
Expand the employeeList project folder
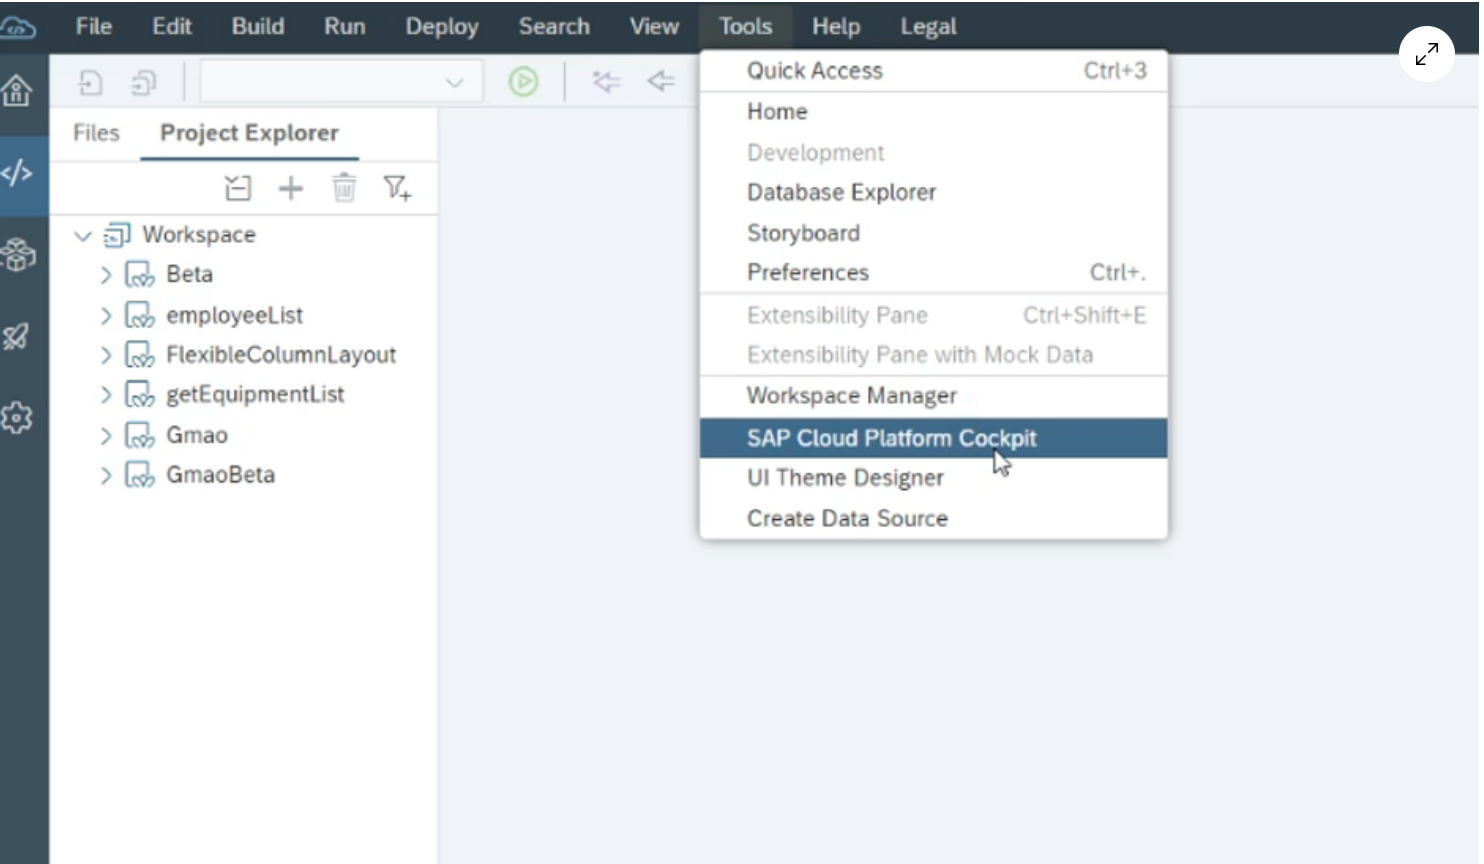click(x=106, y=316)
